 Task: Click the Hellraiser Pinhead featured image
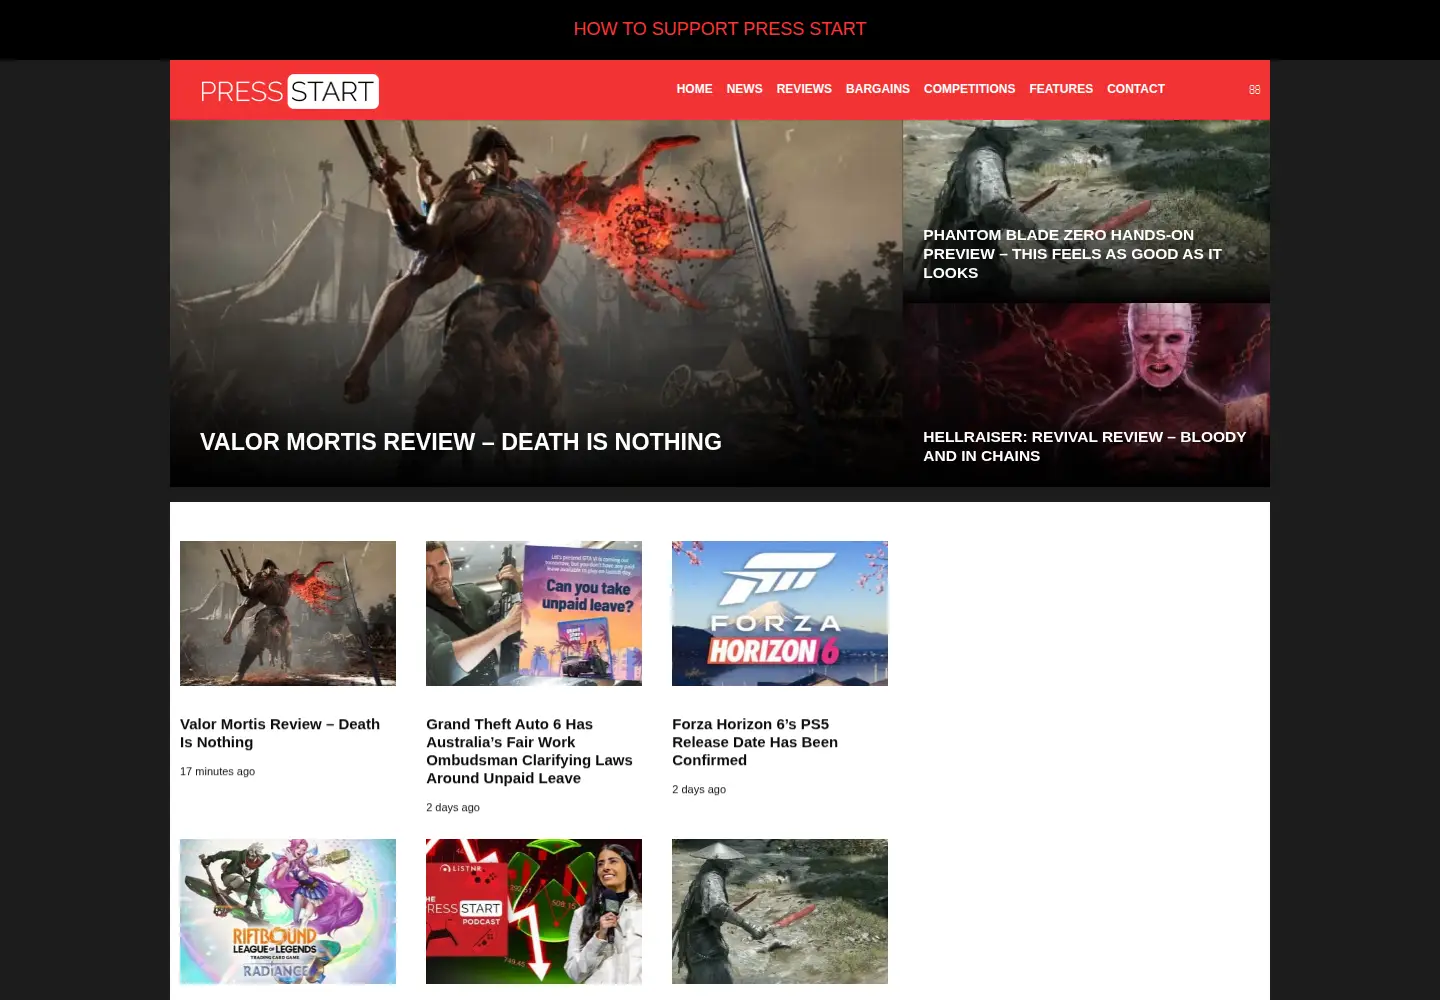tap(1086, 395)
